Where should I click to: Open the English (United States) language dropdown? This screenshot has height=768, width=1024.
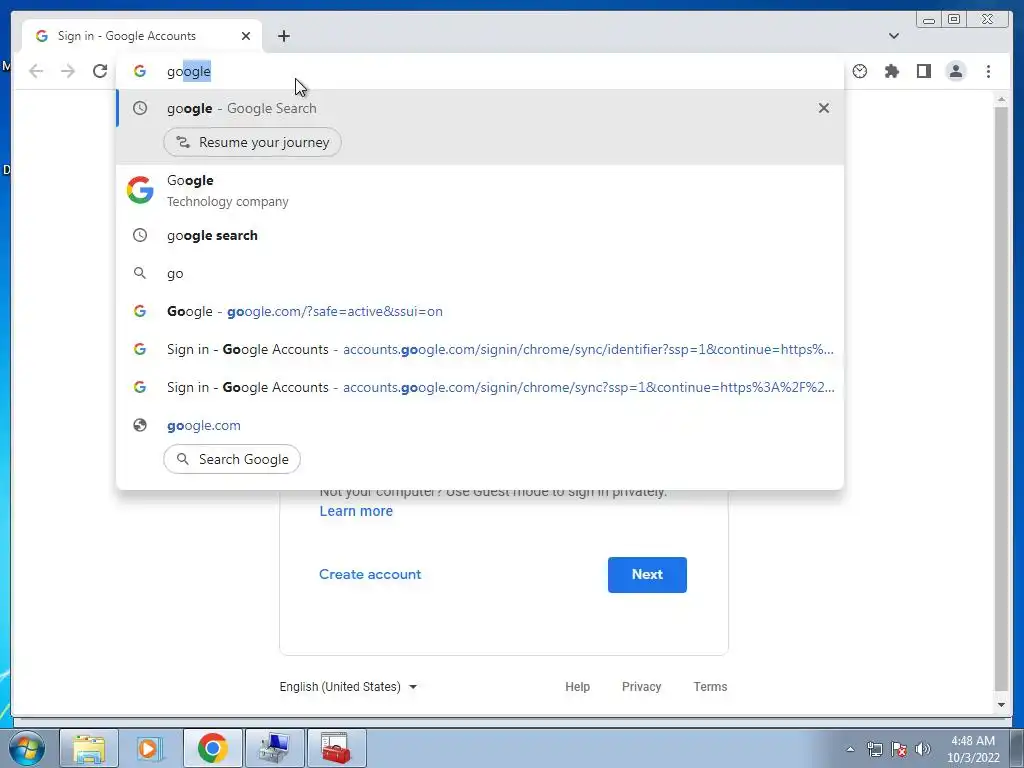[x=348, y=686]
